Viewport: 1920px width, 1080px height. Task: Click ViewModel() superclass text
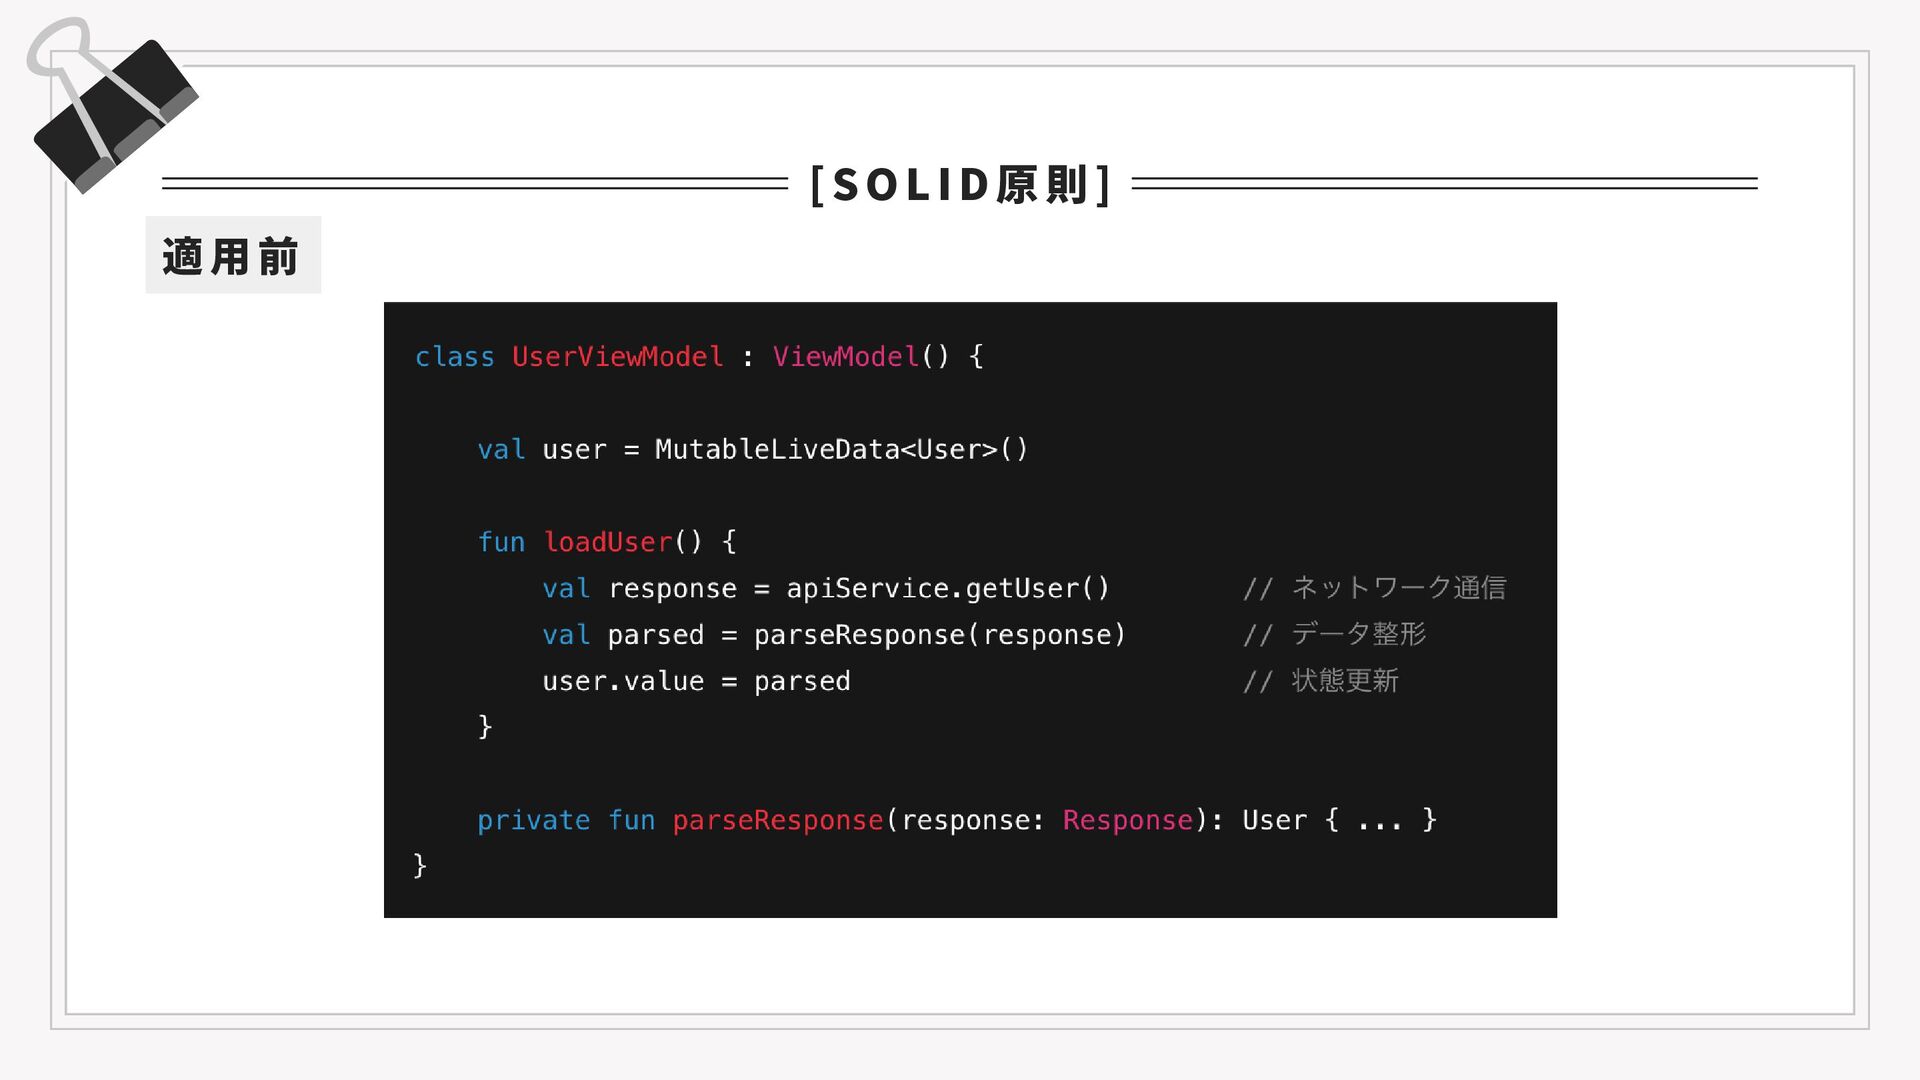(860, 357)
